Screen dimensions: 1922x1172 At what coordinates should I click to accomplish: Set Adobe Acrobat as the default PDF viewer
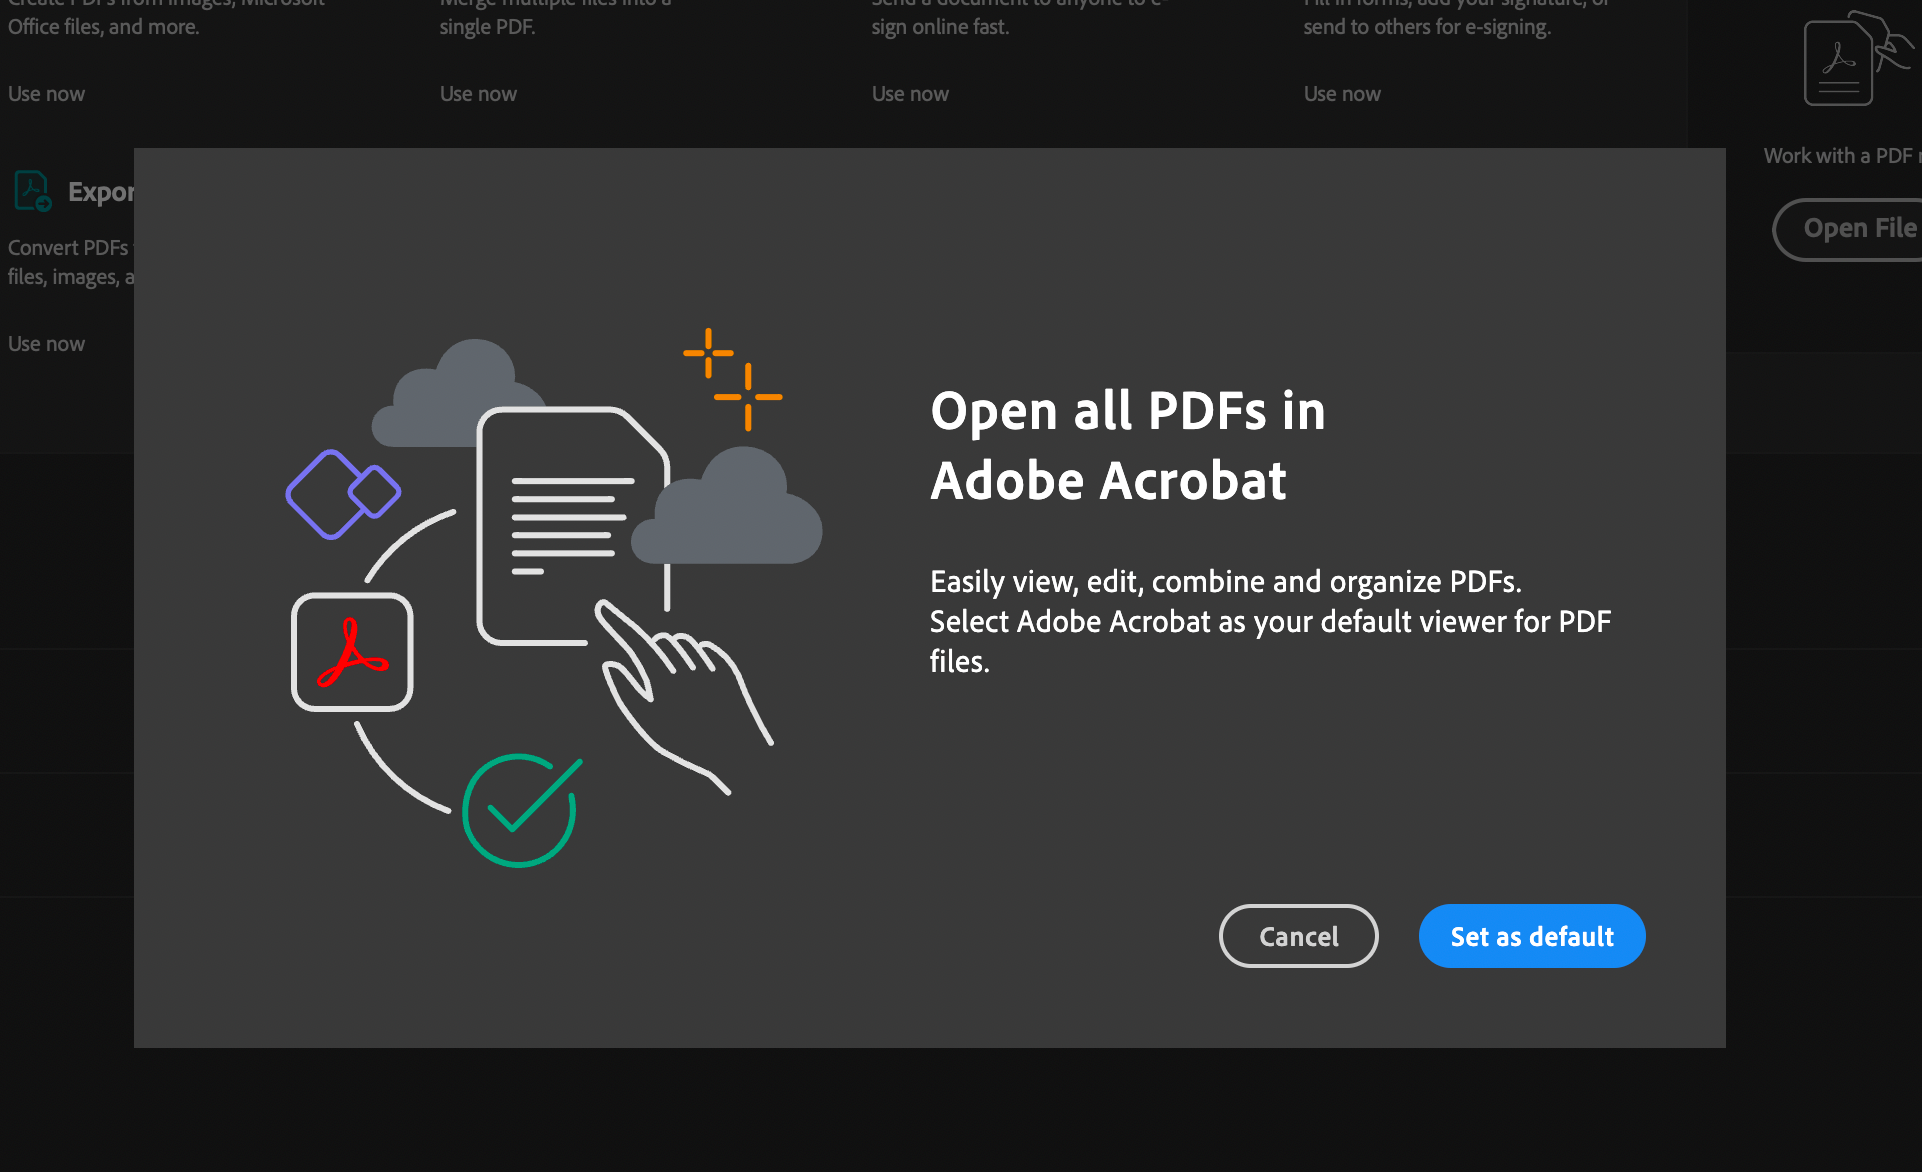[1531, 936]
